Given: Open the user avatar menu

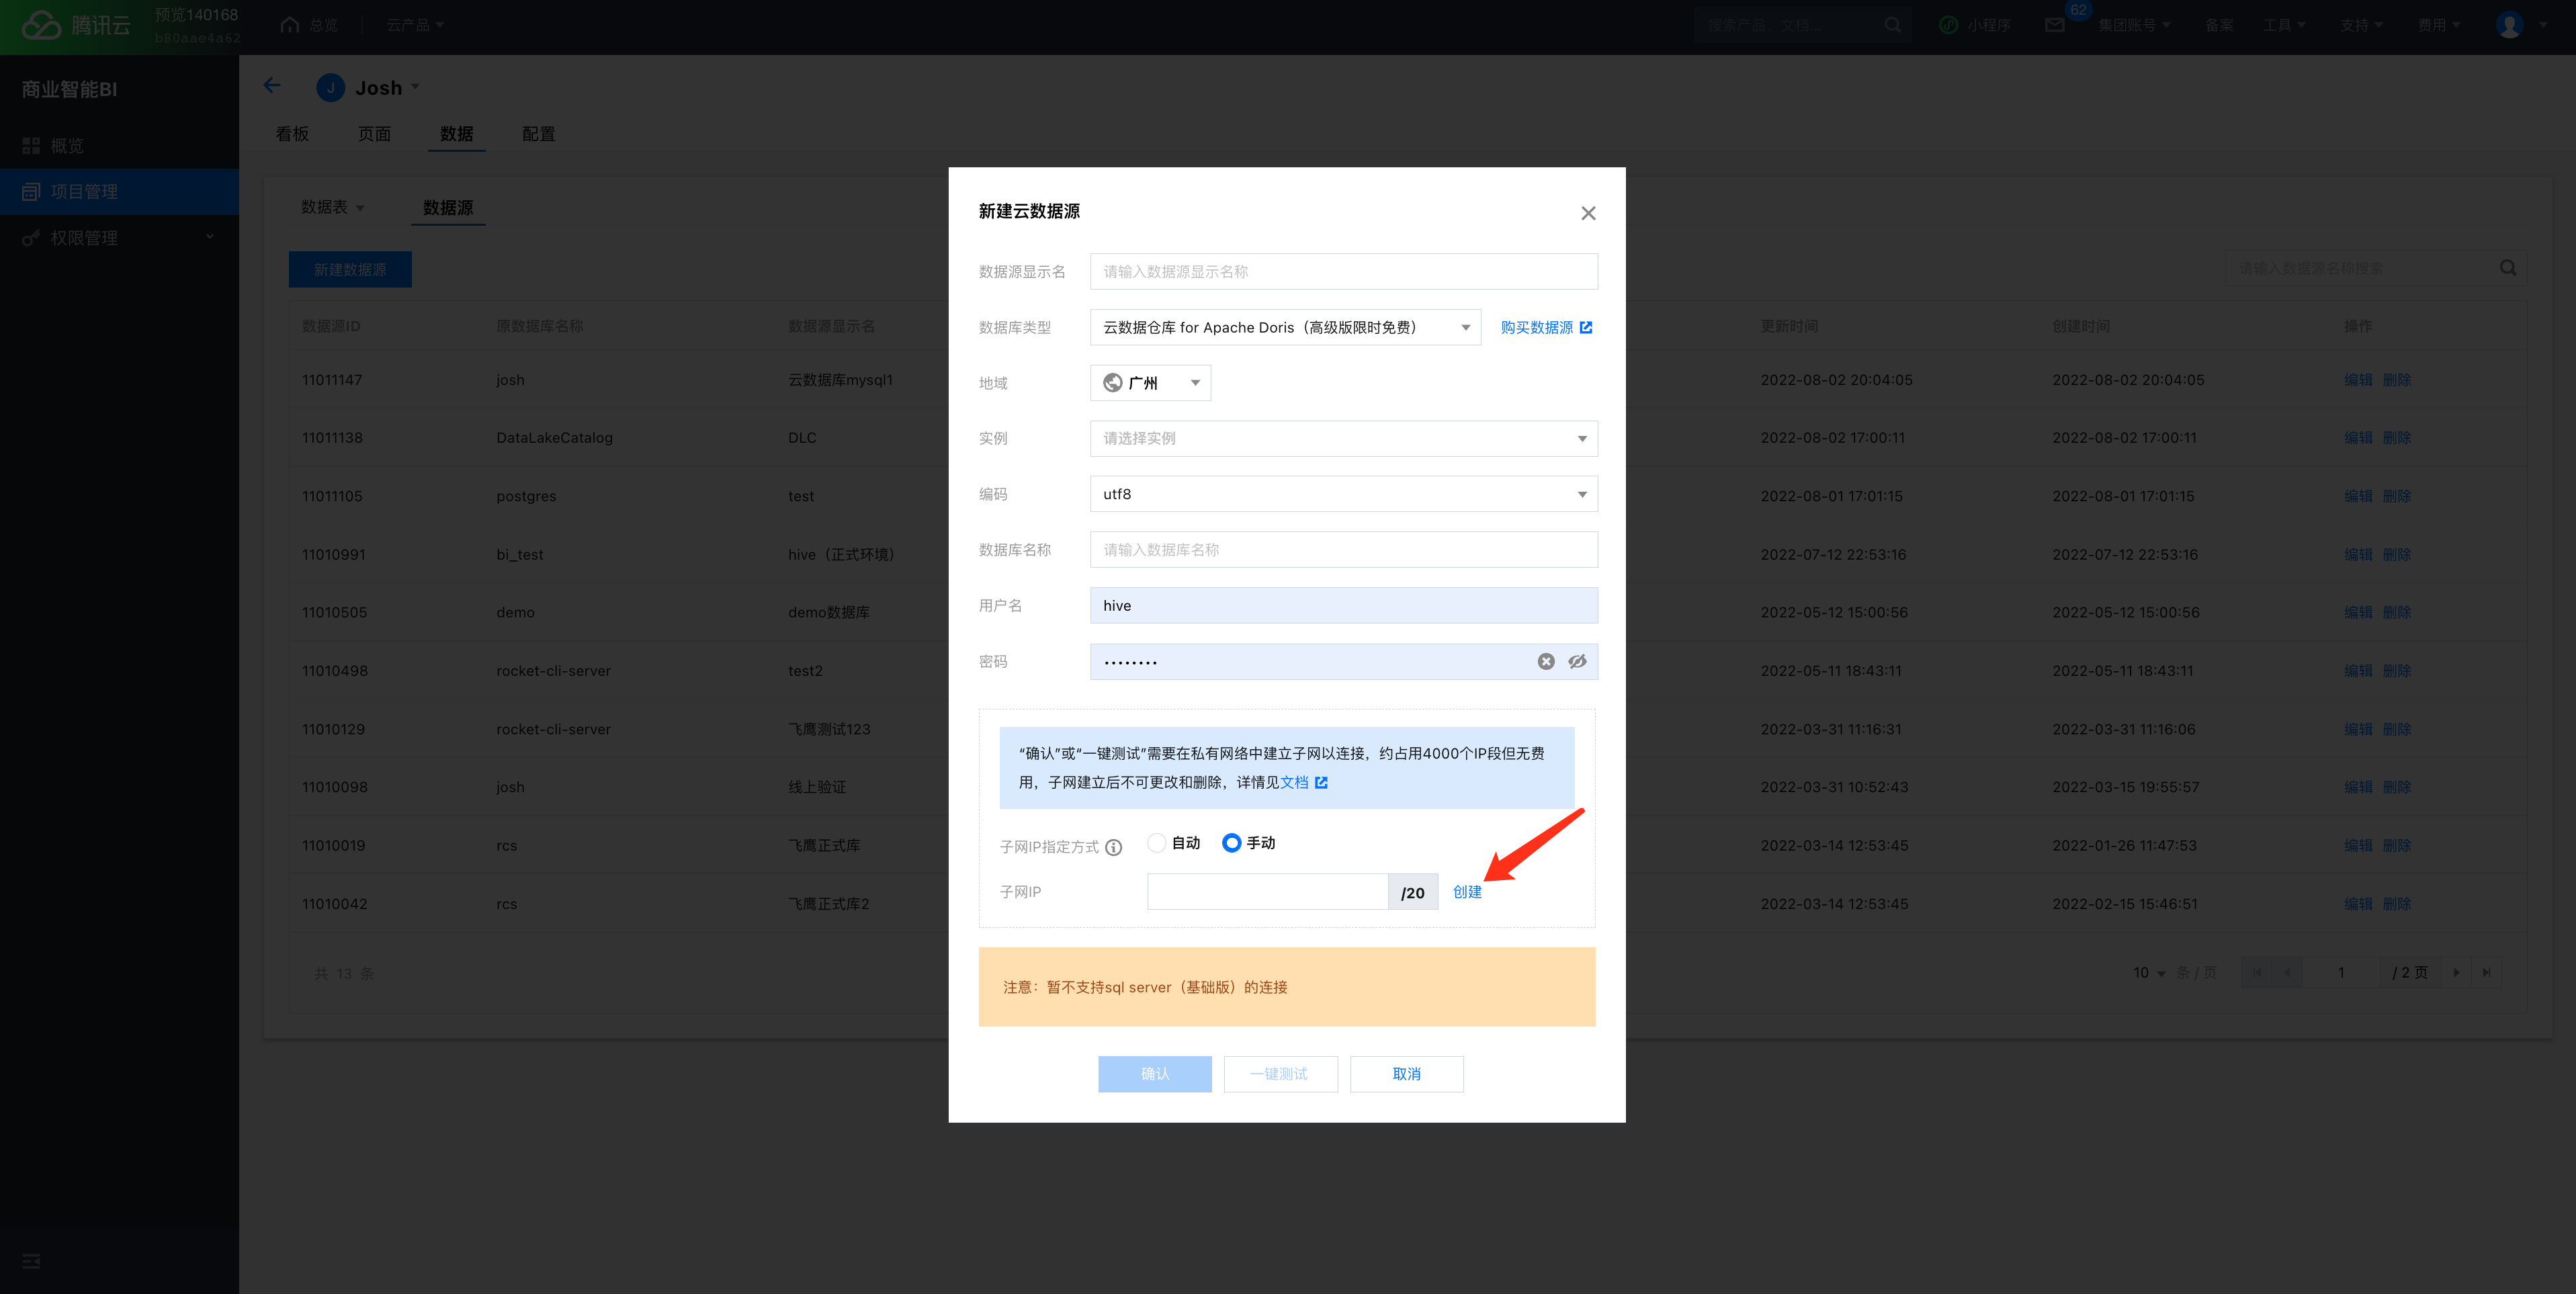Looking at the screenshot, I should coord(2510,25).
